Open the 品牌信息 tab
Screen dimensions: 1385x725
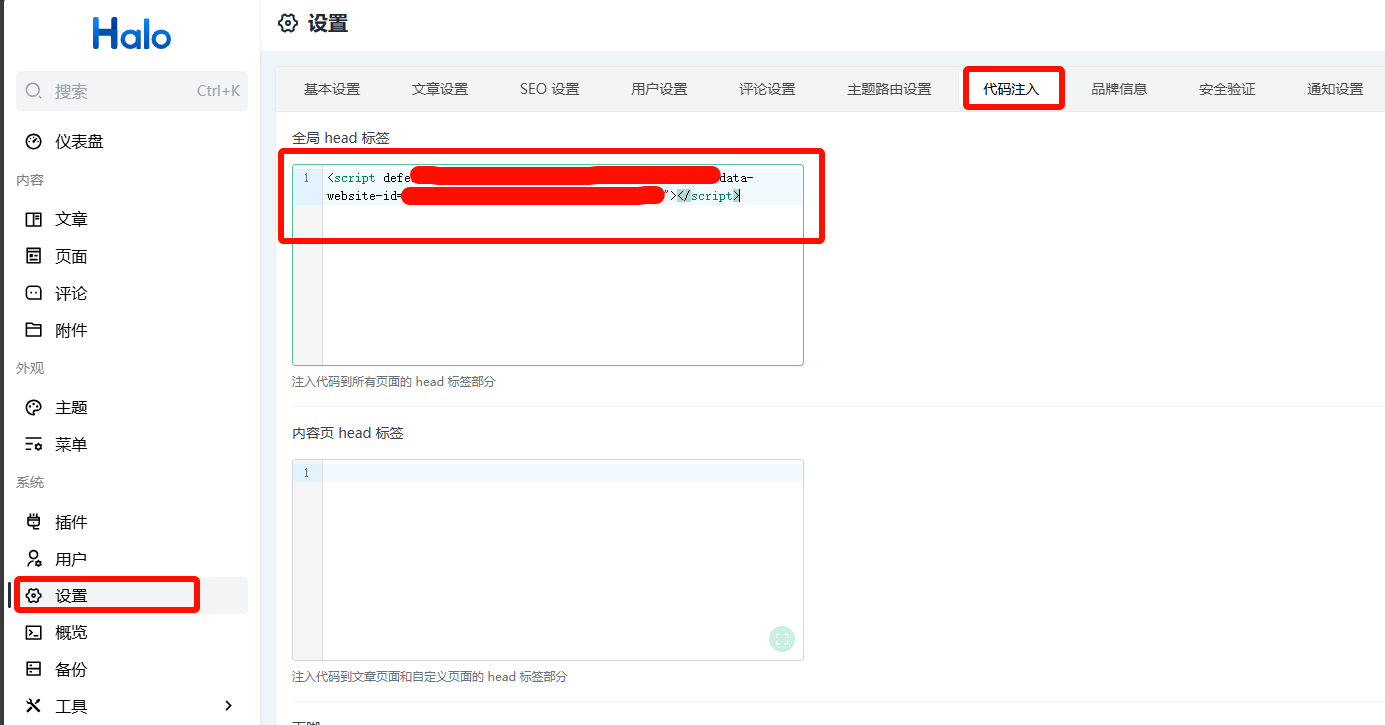pyautogui.click(x=1120, y=89)
